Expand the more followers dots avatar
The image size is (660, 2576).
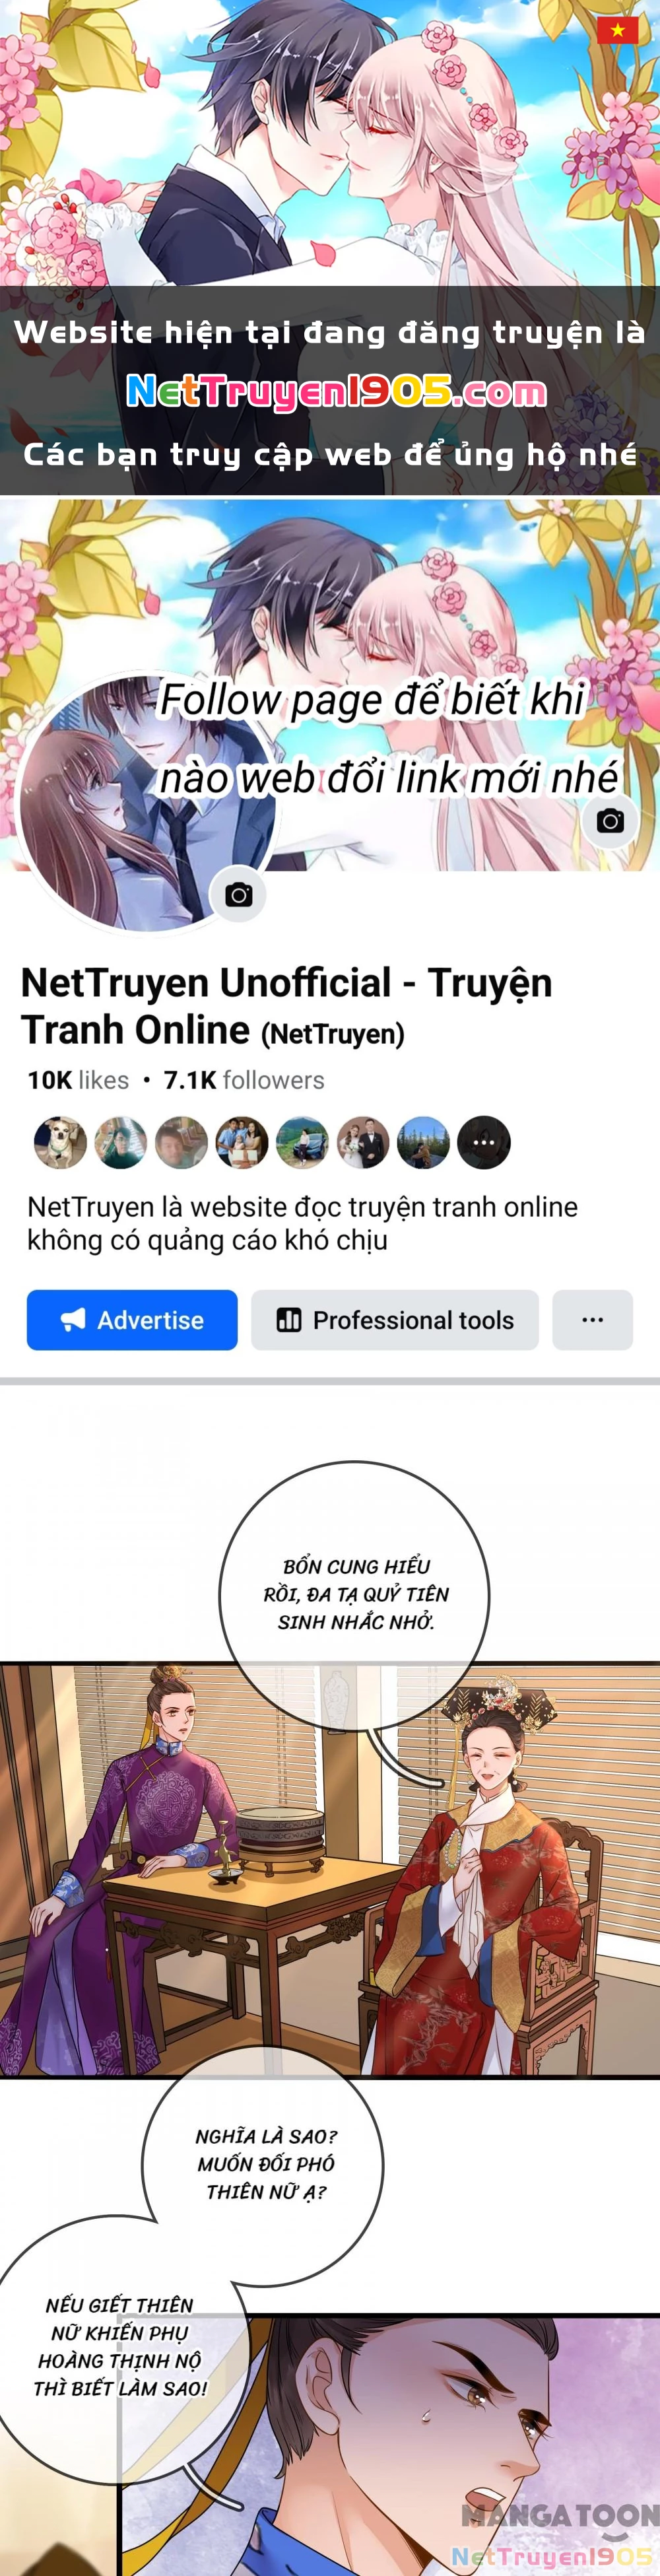click(x=484, y=1142)
